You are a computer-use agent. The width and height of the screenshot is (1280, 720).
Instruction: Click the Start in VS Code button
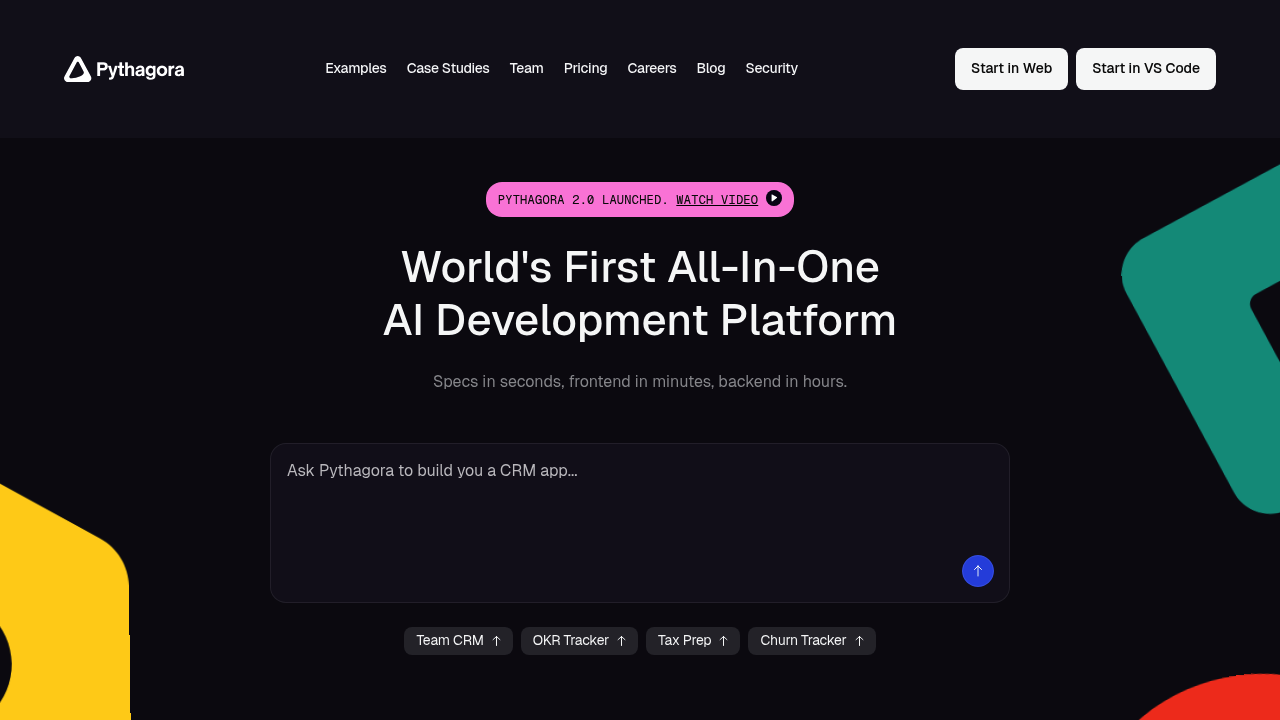[1145, 69]
